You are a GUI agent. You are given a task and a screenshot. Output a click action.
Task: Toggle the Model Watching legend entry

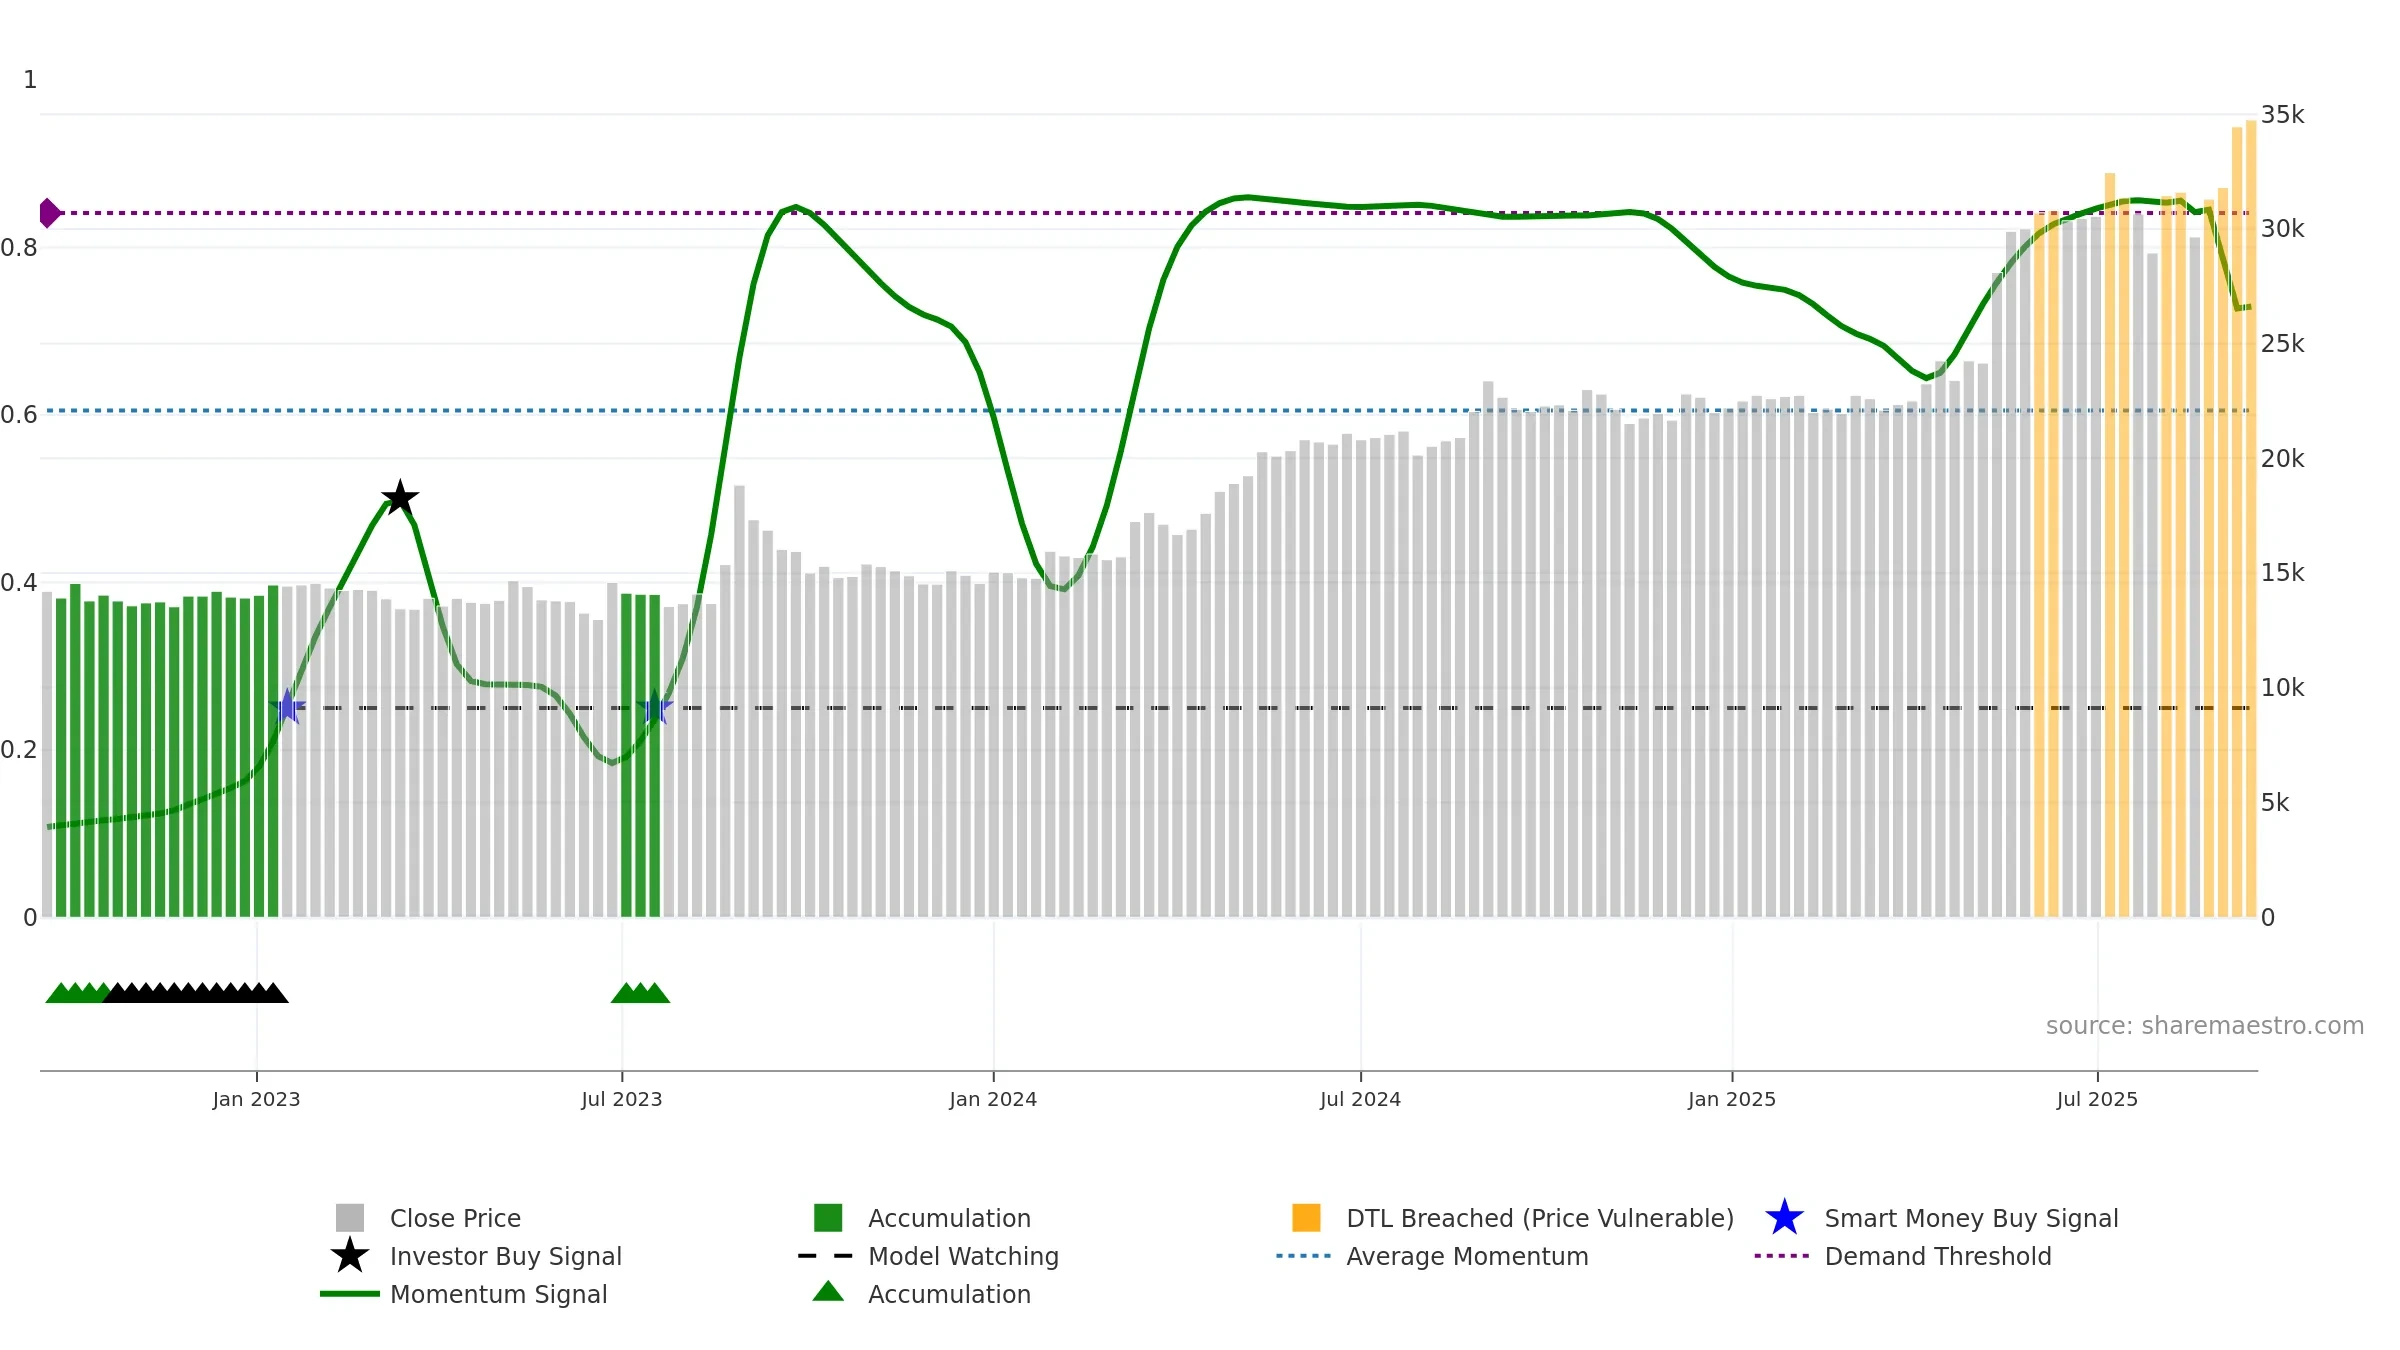962,1256
